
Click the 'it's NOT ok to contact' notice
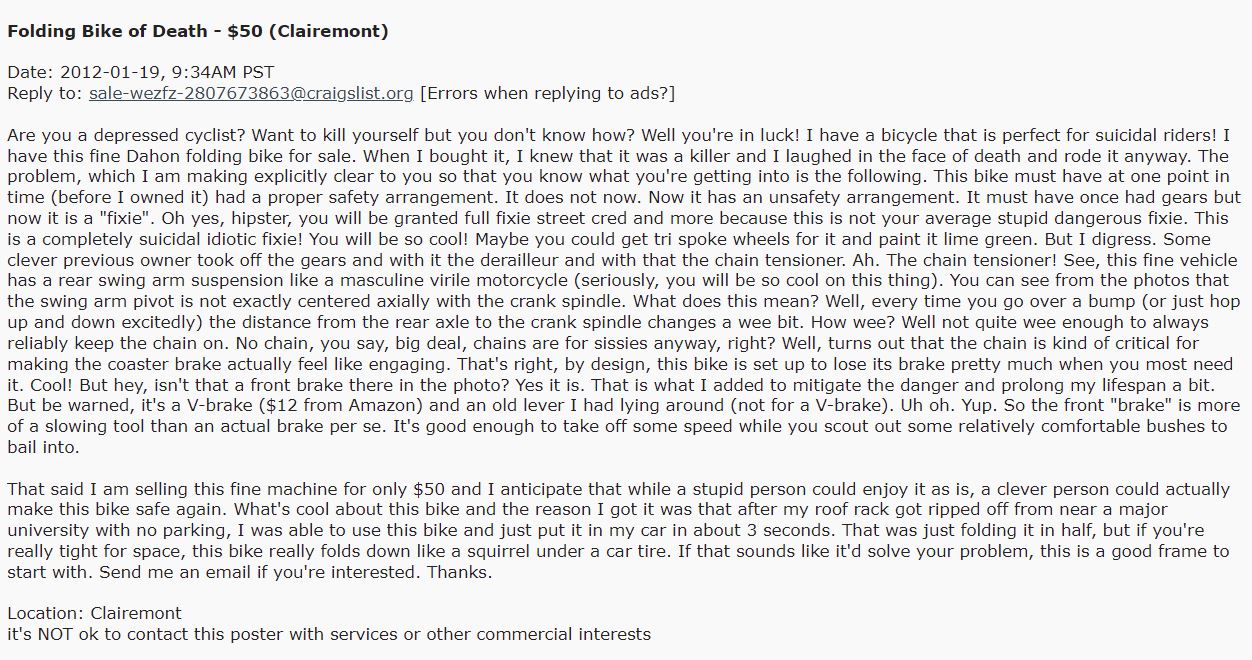[x=329, y=634]
